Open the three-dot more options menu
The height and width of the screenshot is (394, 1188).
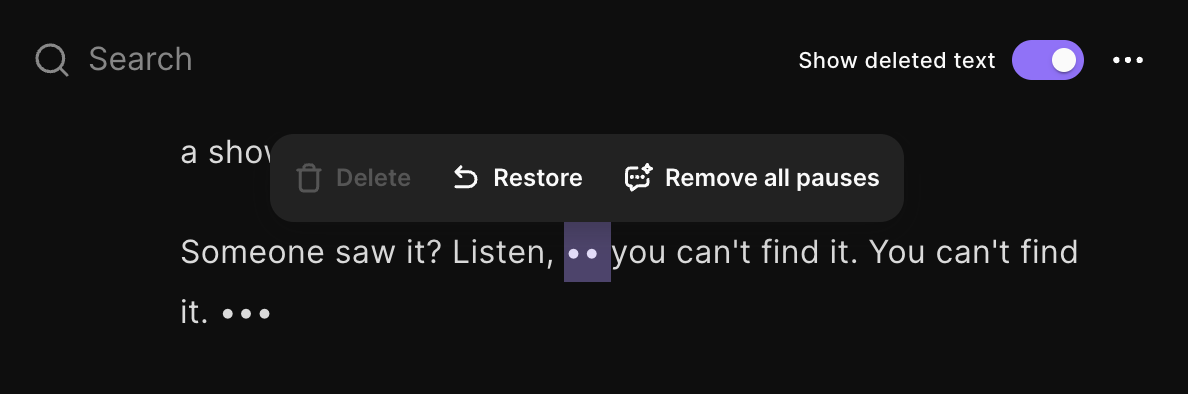1128,60
